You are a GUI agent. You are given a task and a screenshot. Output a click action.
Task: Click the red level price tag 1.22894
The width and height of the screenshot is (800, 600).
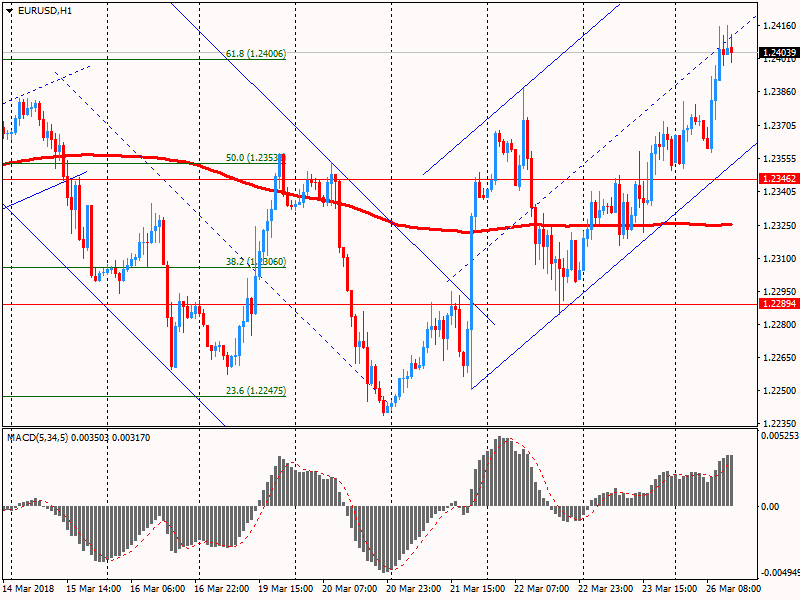tap(779, 304)
